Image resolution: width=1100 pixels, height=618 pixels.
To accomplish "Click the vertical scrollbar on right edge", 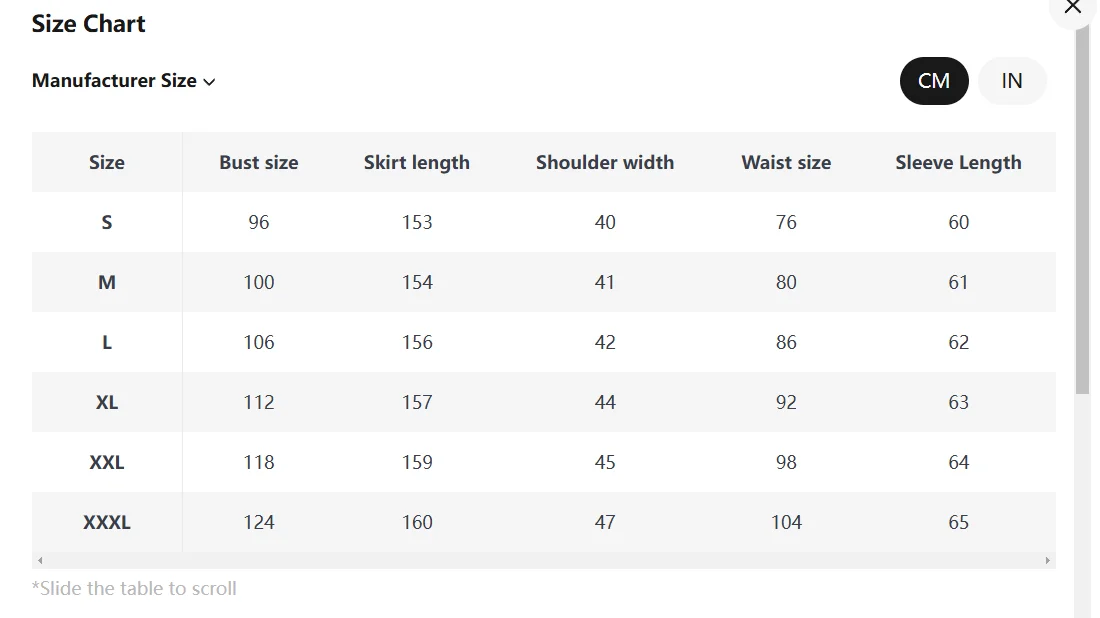I will click(x=1082, y=210).
